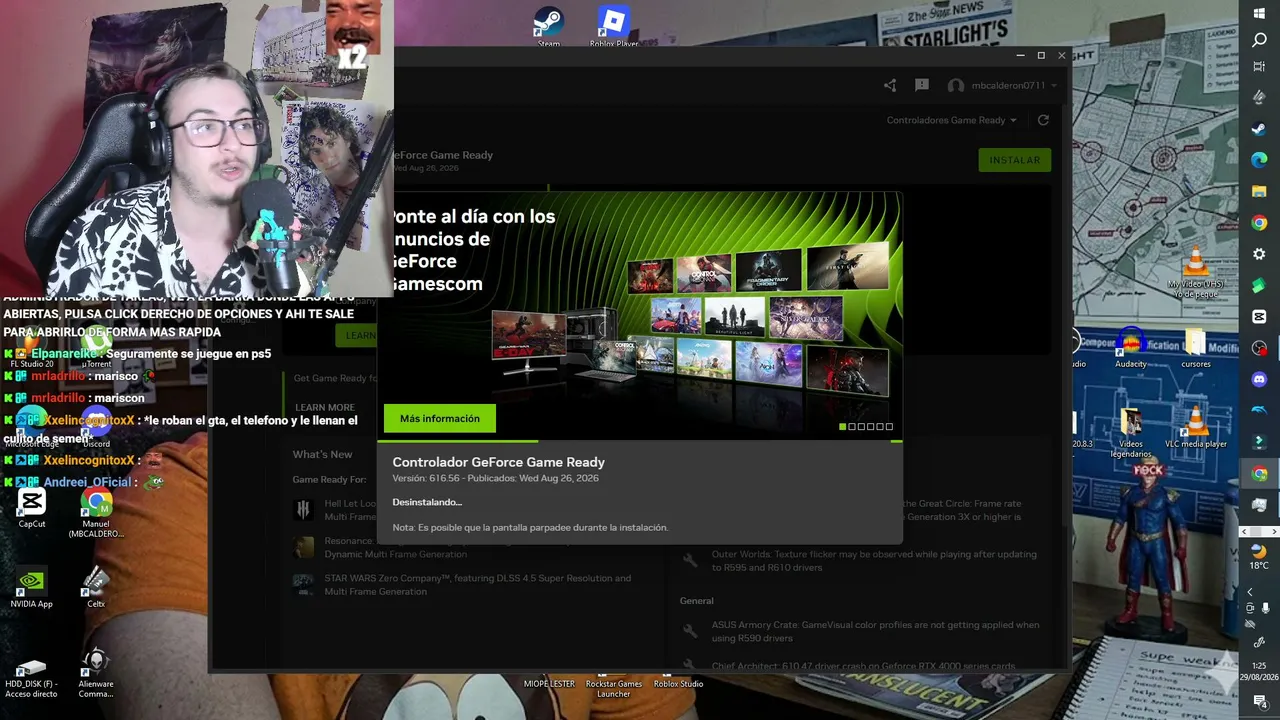Open the mbcalderon0711 account menu
The height and width of the screenshot is (720, 1280).
click(1002, 86)
